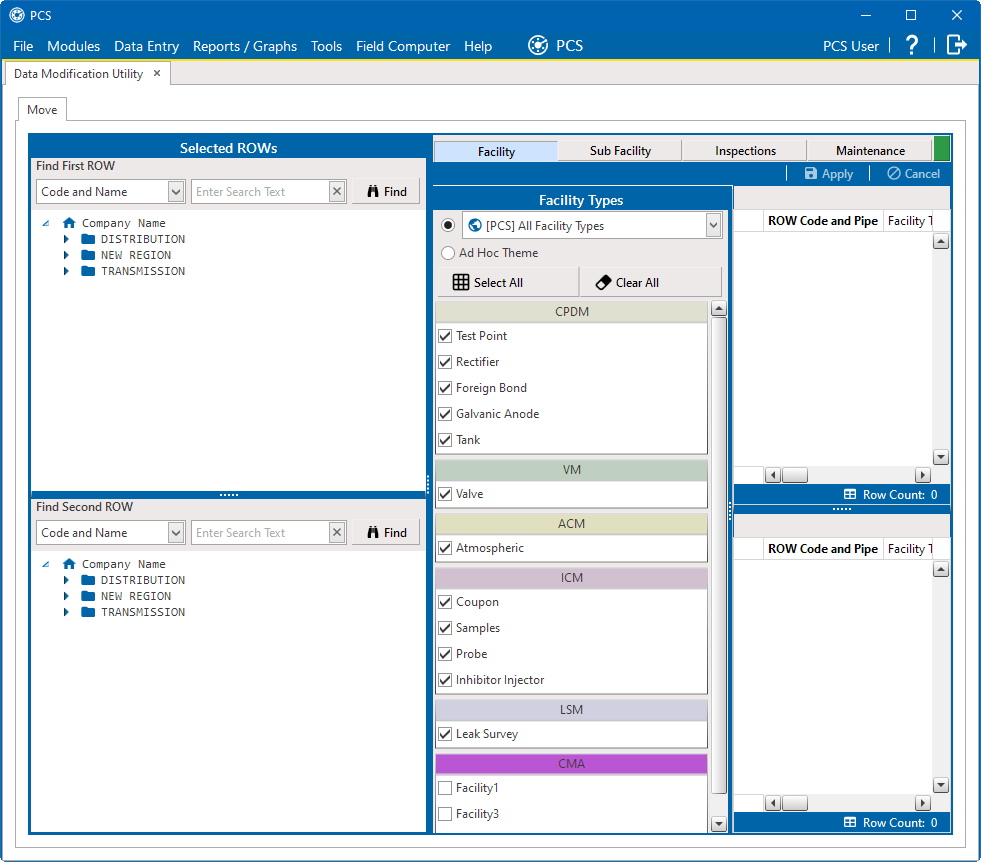The width and height of the screenshot is (981, 862).
Task: Enable the Facility1 checkbox
Action: coord(445,788)
